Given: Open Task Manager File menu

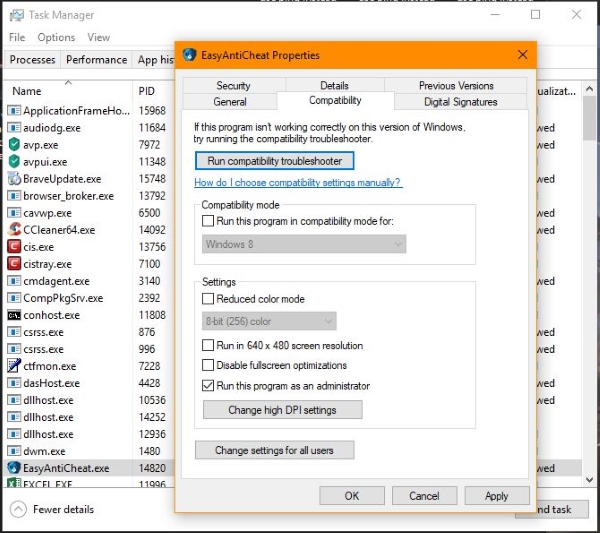Looking at the screenshot, I should point(17,37).
